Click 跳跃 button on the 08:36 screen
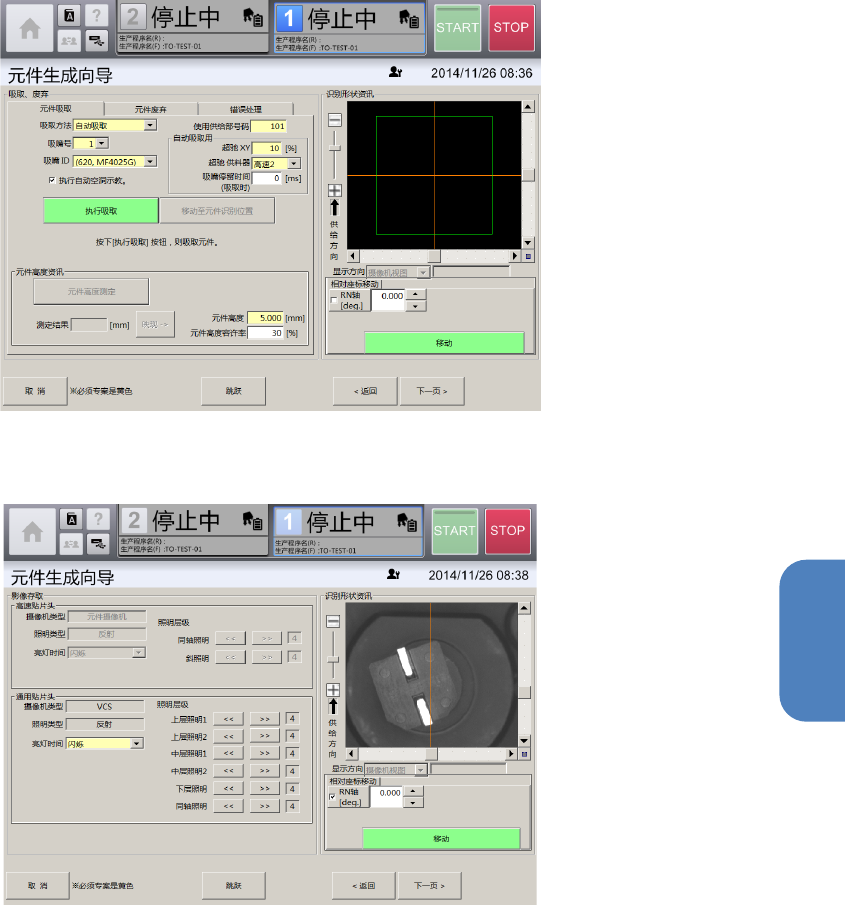Viewport: 845px width, 905px height. [x=233, y=391]
